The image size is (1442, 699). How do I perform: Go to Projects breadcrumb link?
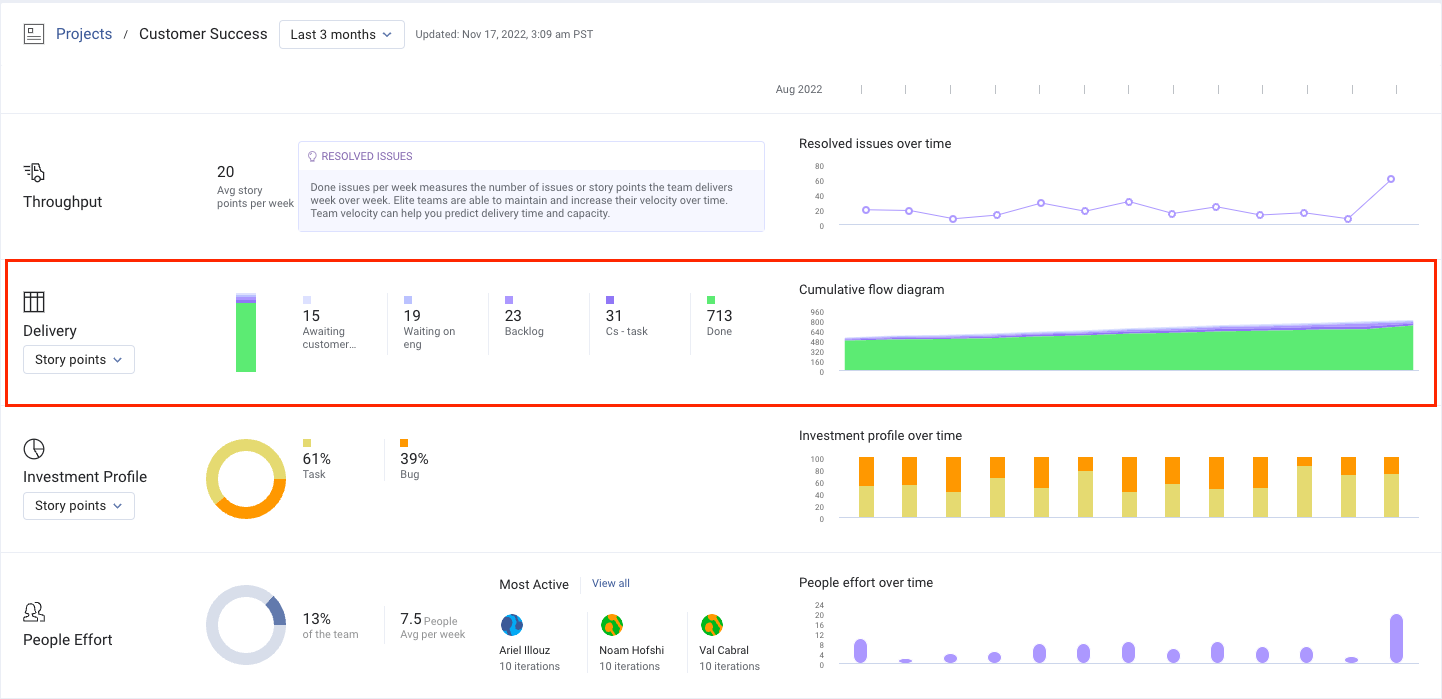pos(84,34)
